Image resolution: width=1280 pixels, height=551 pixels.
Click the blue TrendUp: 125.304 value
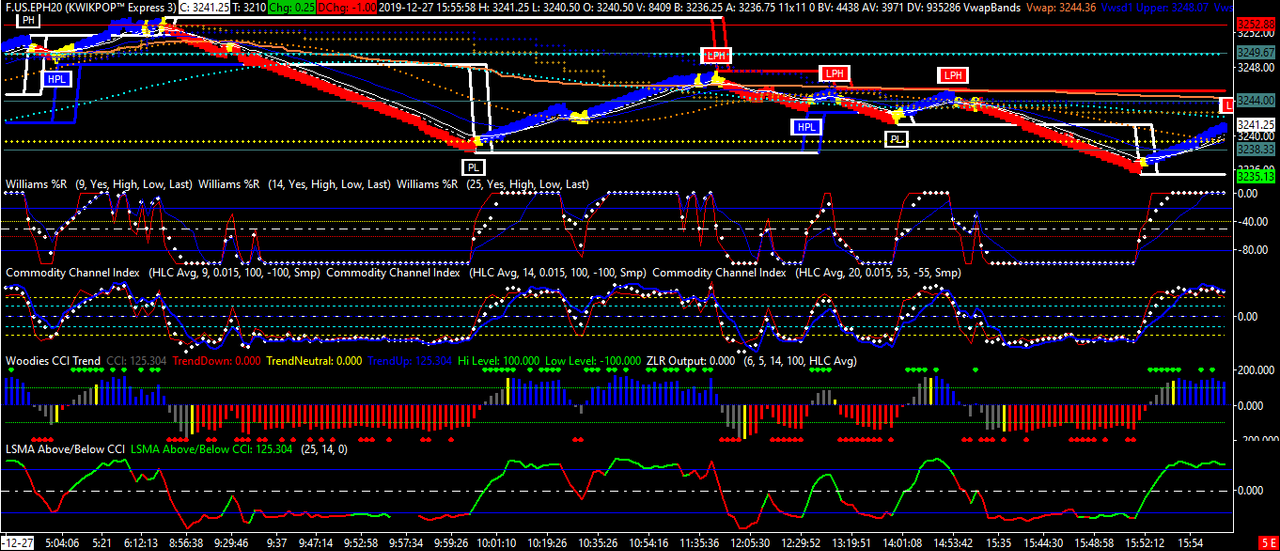coord(410,360)
